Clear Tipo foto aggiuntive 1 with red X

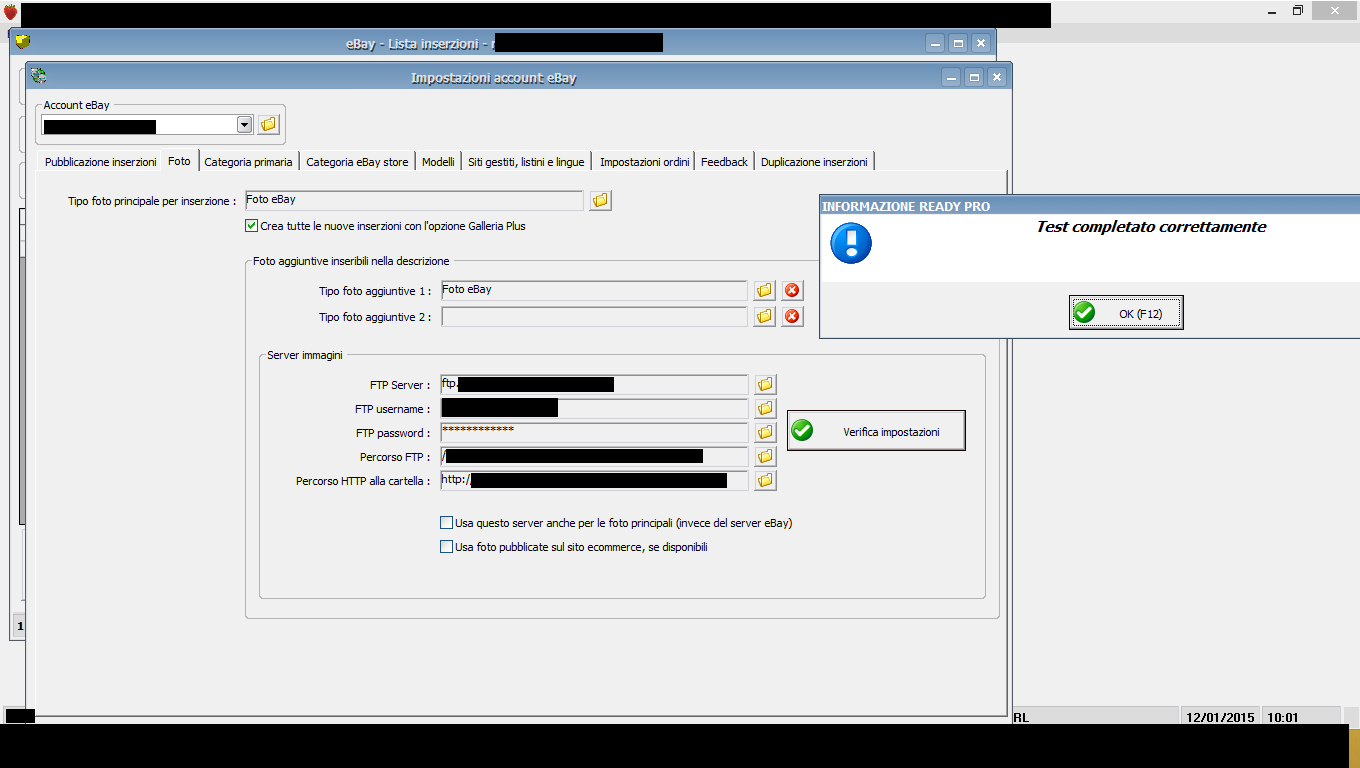pyautogui.click(x=792, y=291)
